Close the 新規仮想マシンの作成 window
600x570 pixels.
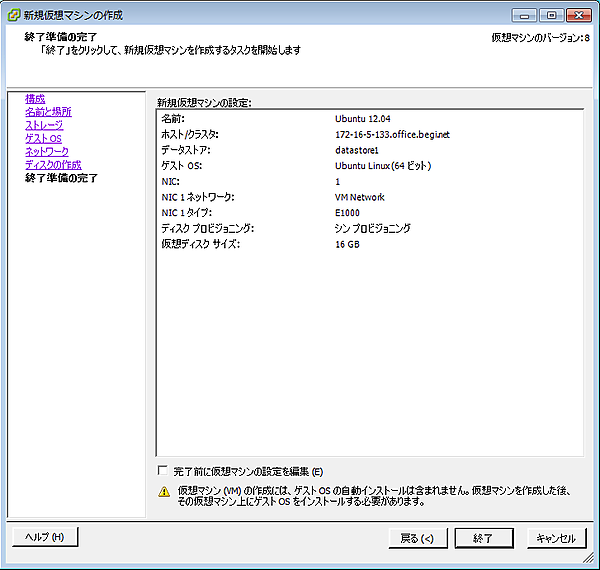pyautogui.click(x=579, y=16)
